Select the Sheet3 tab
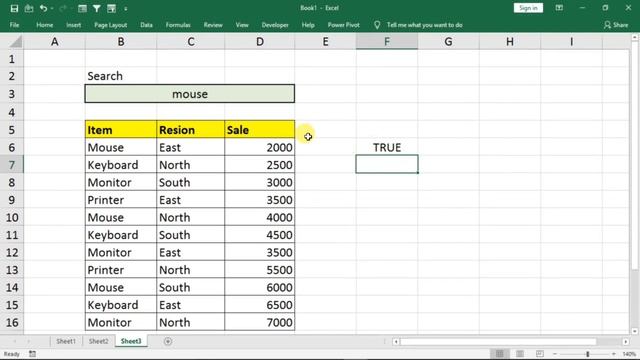This screenshot has width=640, height=360. pyautogui.click(x=131, y=341)
